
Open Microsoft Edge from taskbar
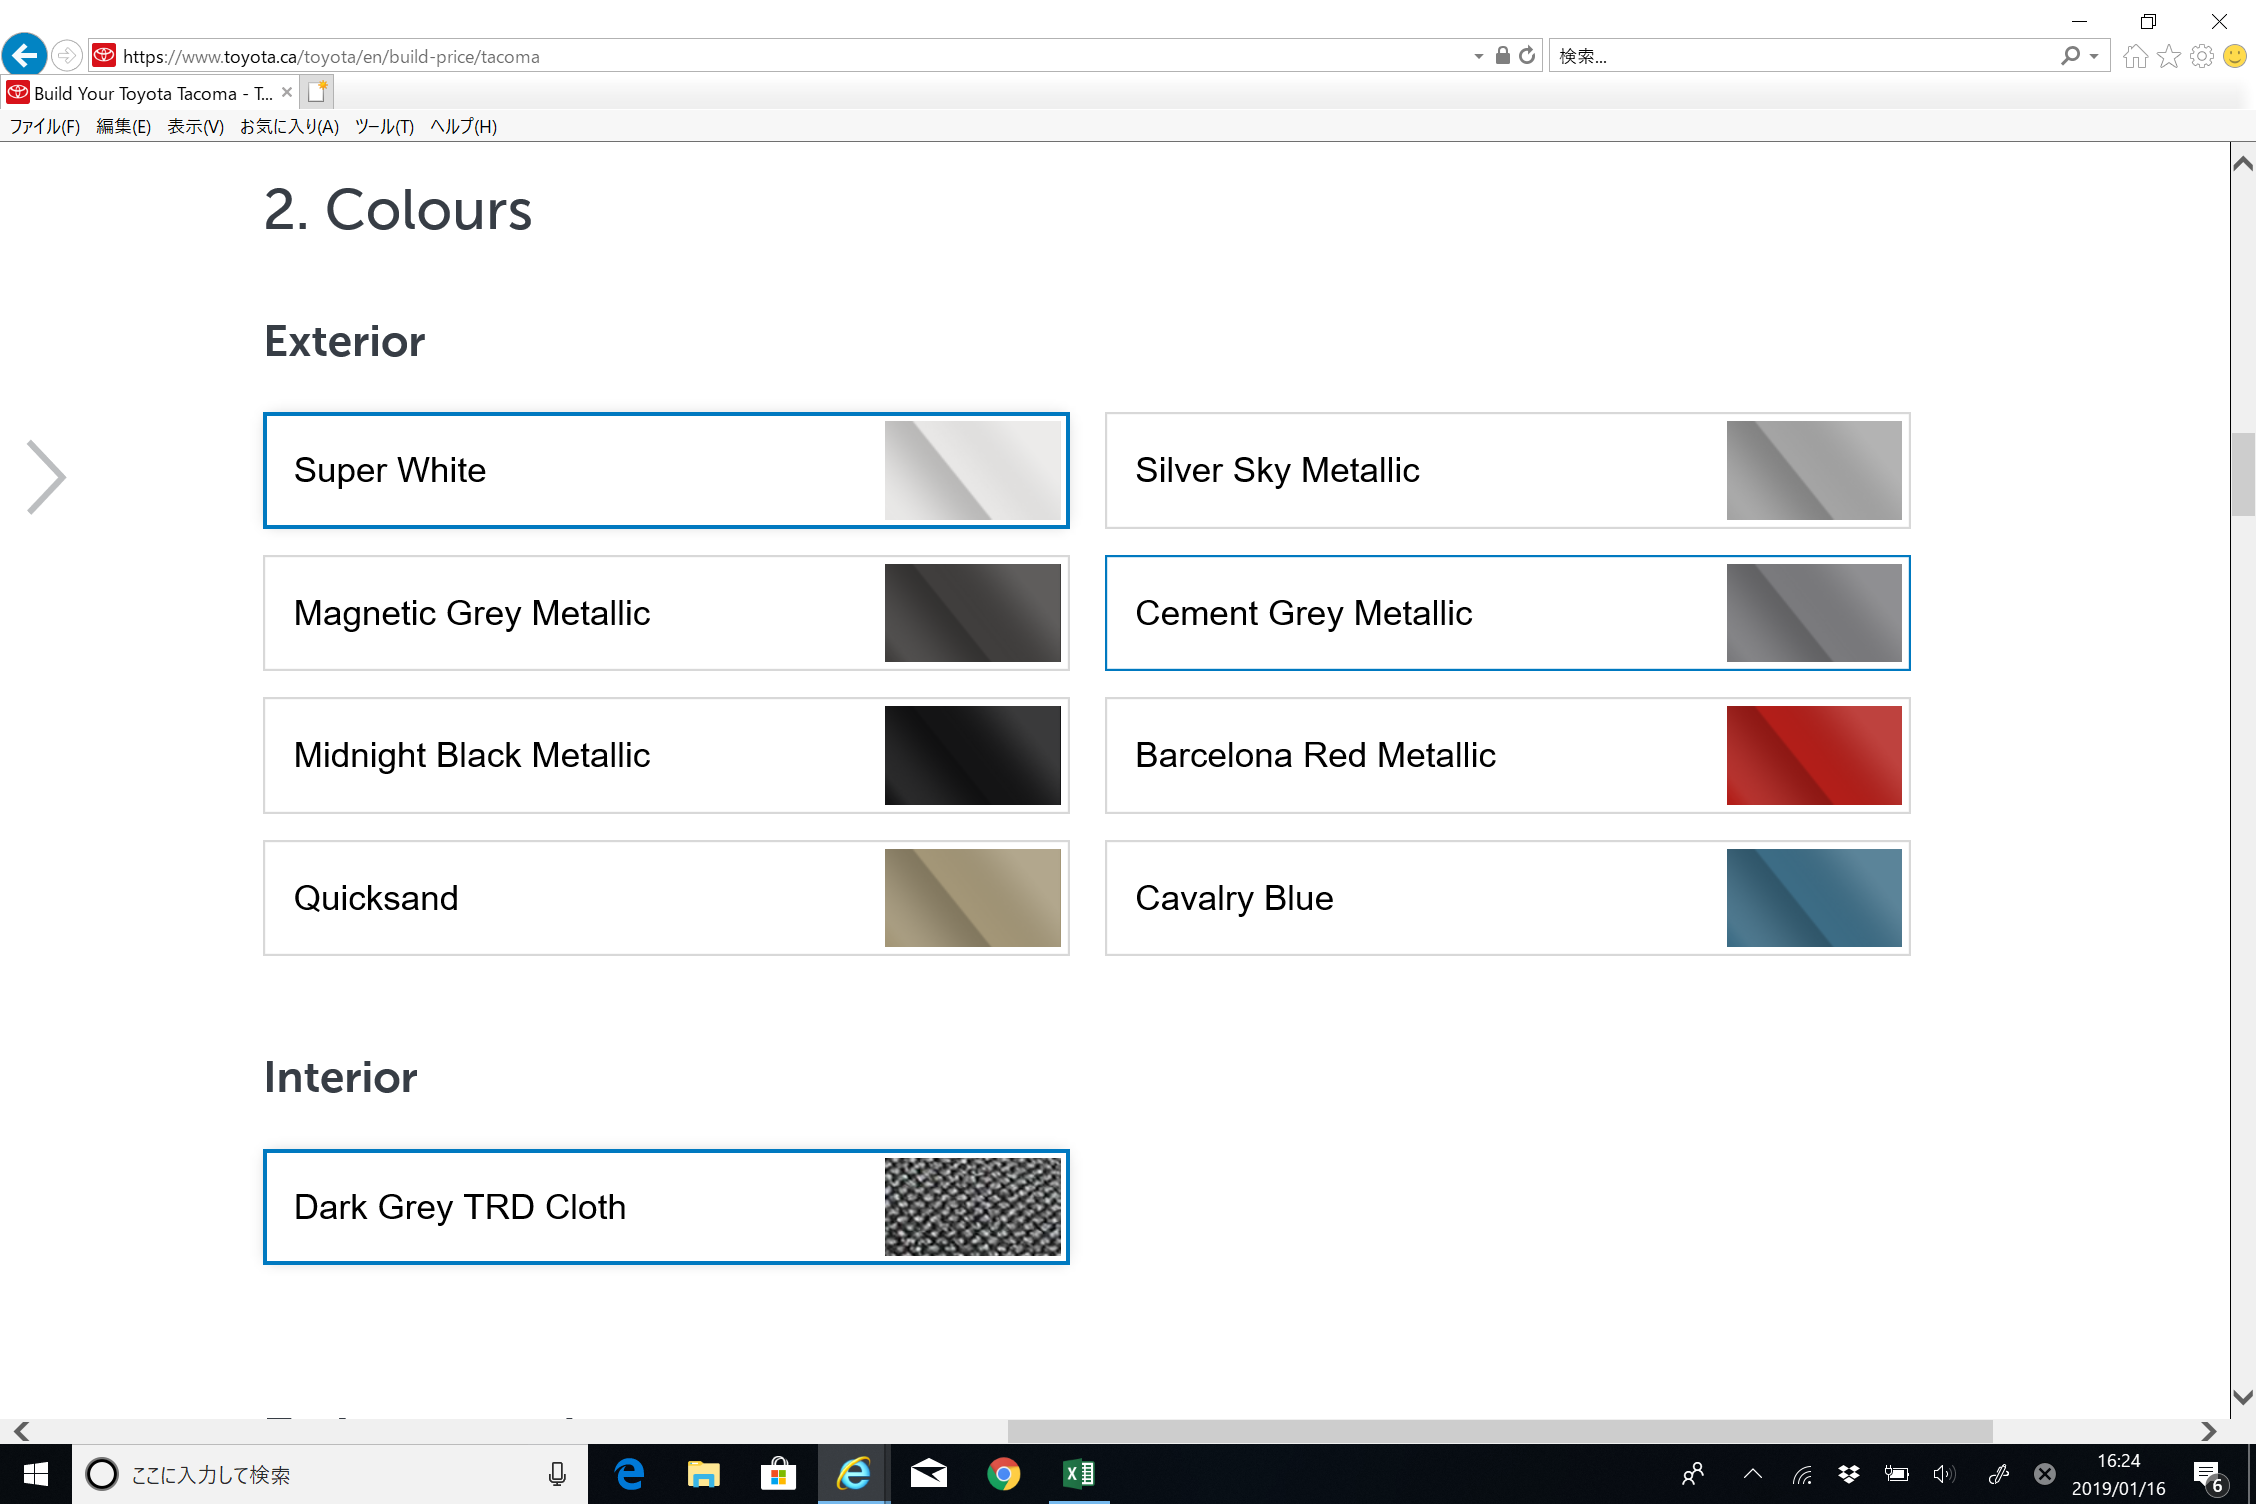(x=629, y=1474)
